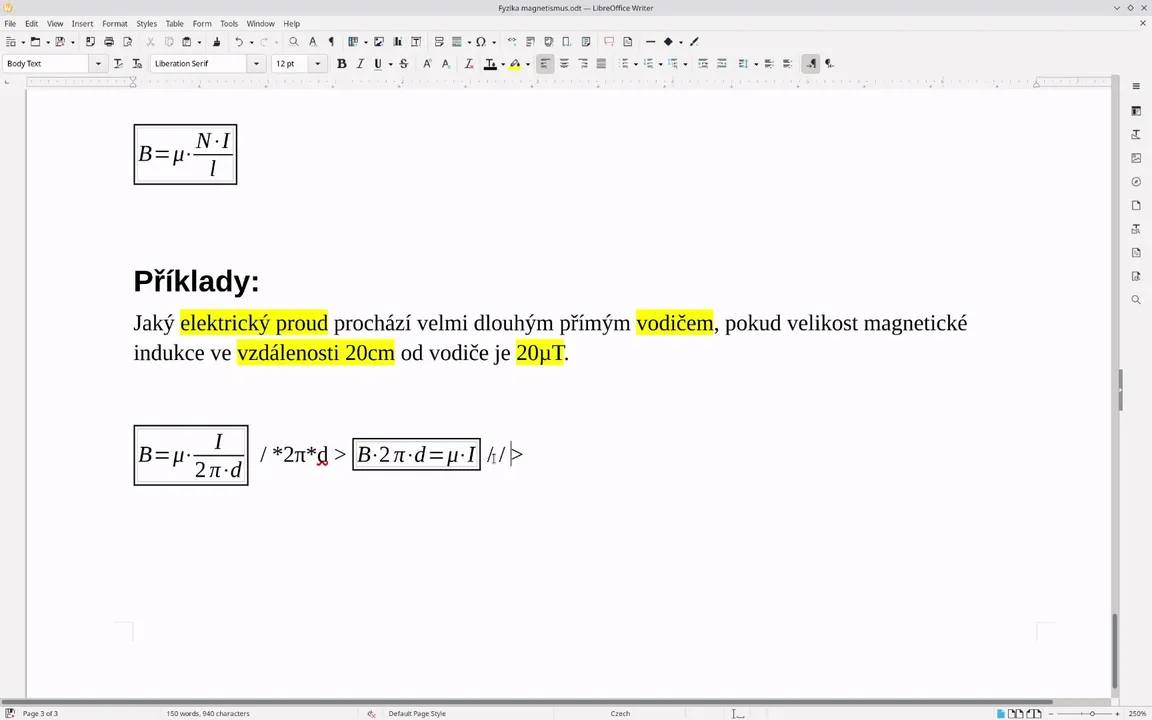Expand the Font Name dropdown
This screenshot has height=720, width=1152.
(256, 64)
